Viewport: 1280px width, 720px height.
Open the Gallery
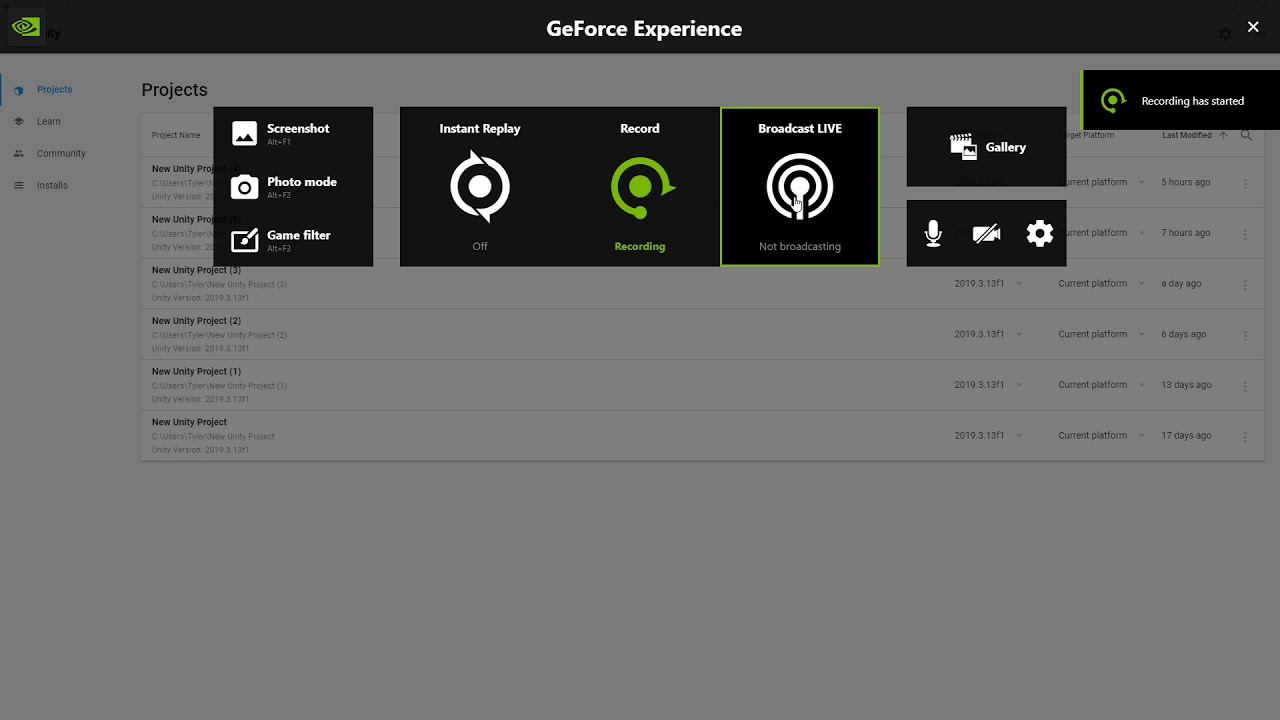coord(986,147)
